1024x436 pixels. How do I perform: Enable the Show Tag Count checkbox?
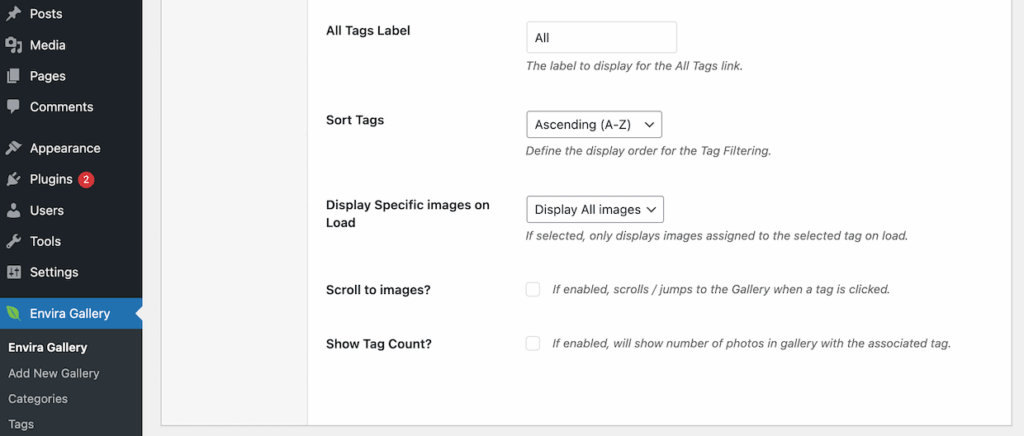coord(533,343)
